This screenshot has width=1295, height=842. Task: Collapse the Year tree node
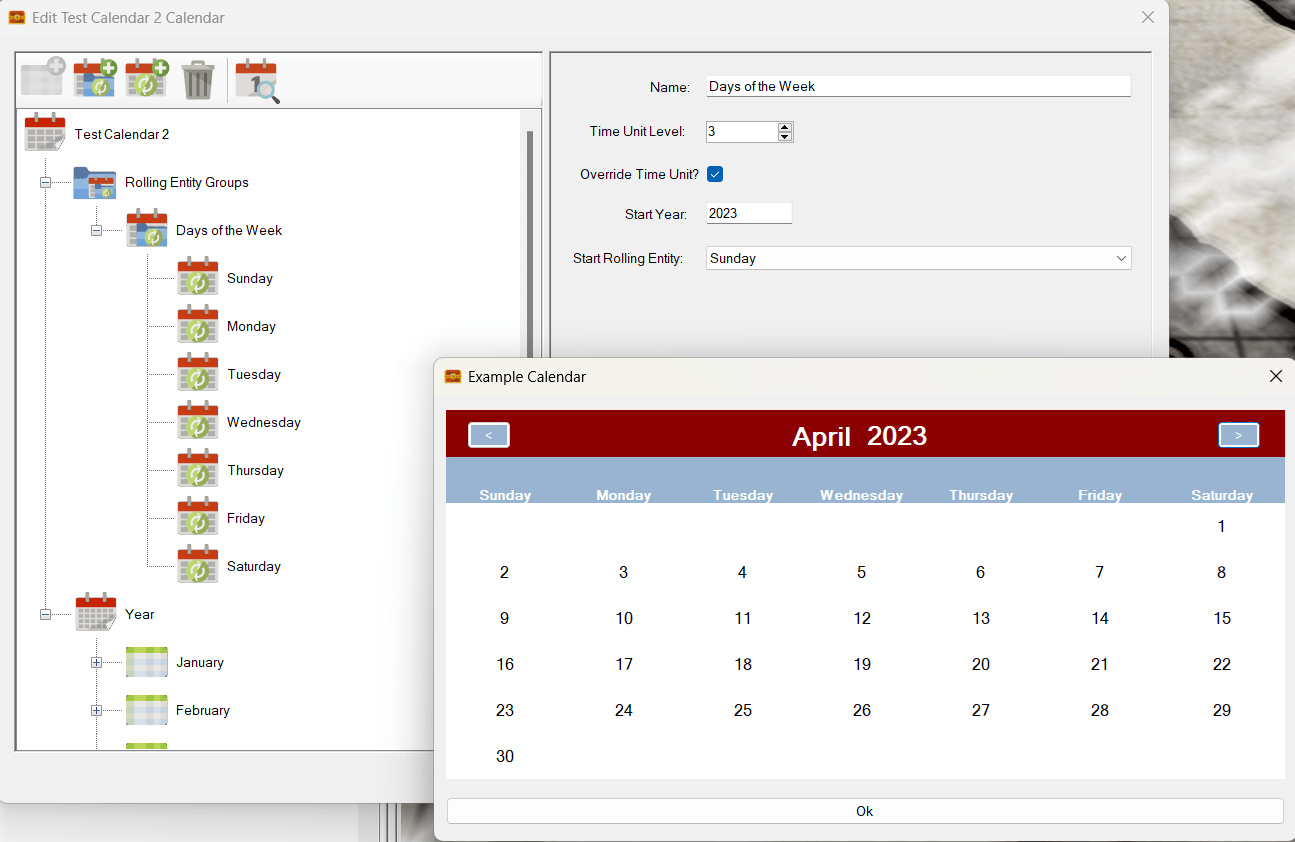click(x=46, y=614)
